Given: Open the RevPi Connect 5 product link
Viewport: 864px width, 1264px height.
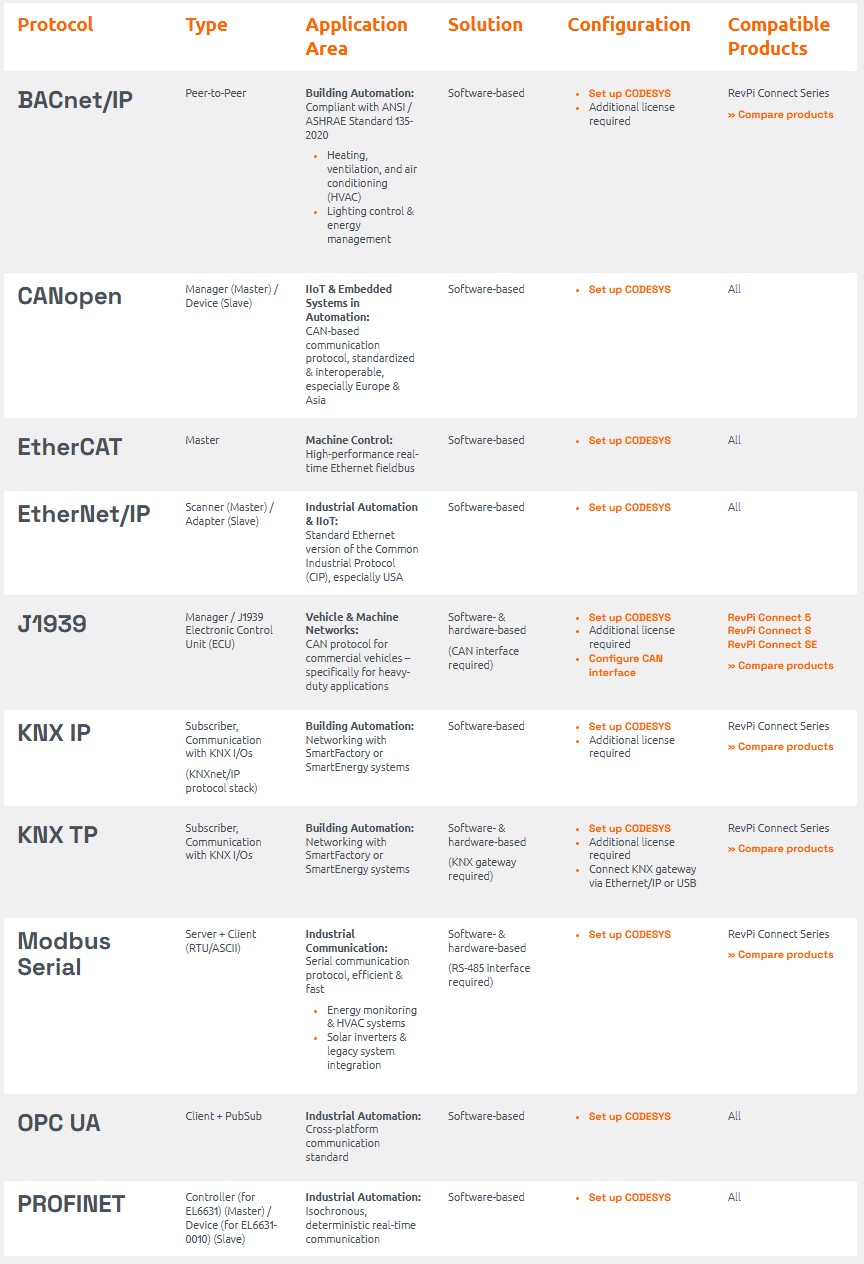Looking at the screenshot, I should (x=769, y=617).
